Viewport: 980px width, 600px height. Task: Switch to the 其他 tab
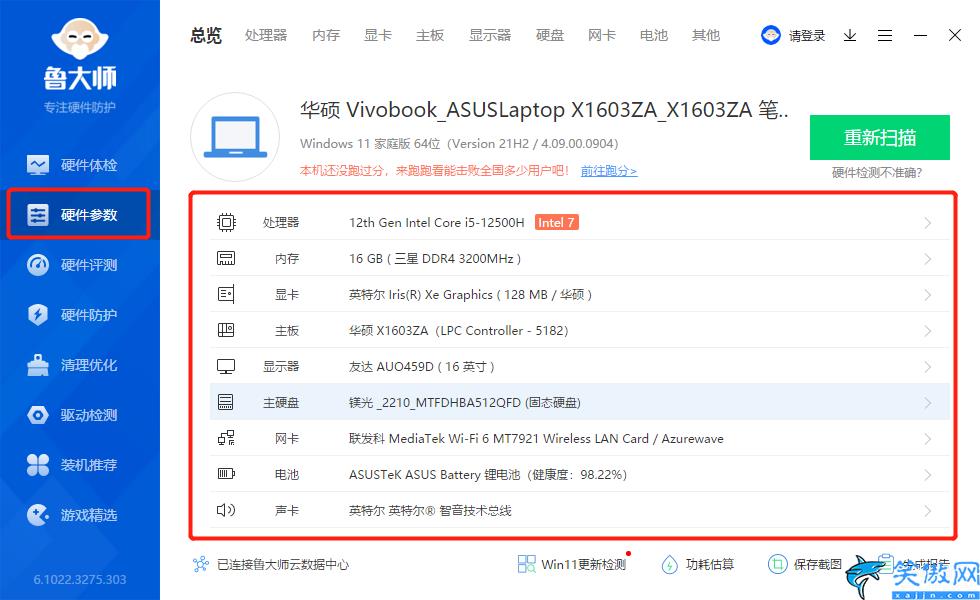pyautogui.click(x=706, y=36)
